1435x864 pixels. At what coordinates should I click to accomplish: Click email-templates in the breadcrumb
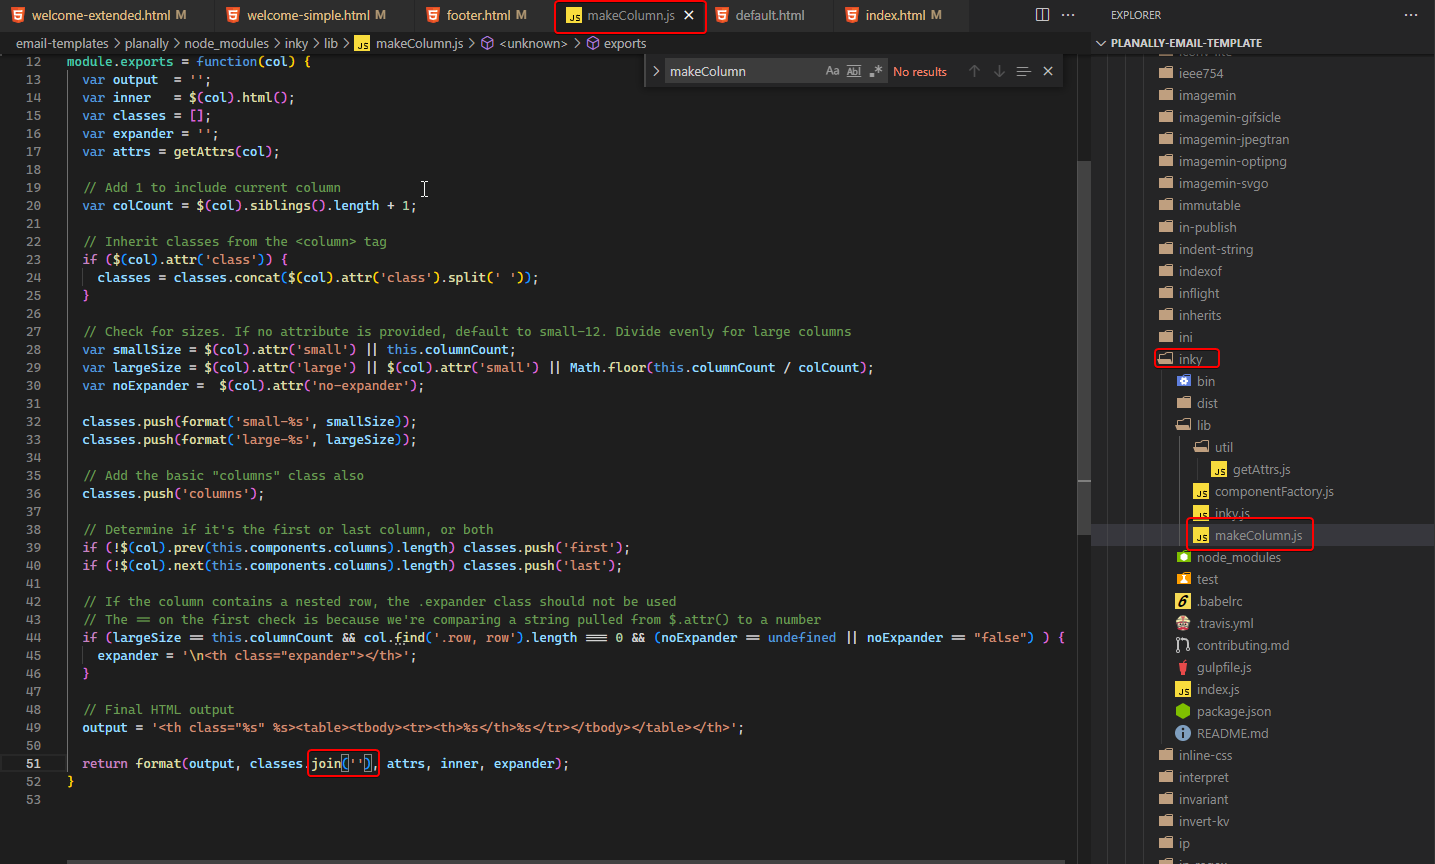pos(62,43)
